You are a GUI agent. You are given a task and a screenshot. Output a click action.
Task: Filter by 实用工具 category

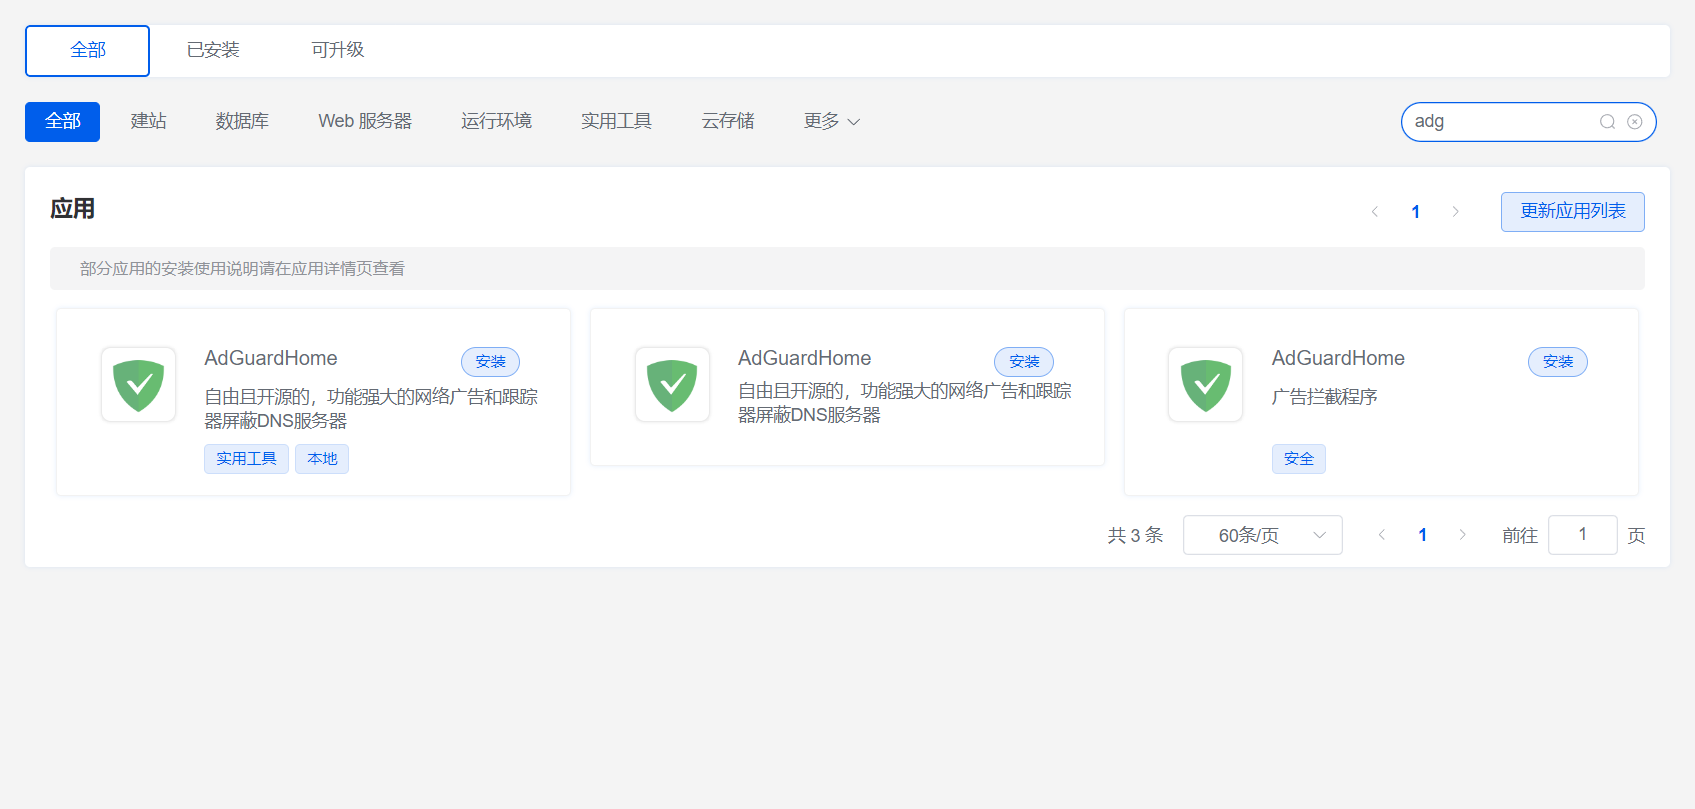point(616,122)
